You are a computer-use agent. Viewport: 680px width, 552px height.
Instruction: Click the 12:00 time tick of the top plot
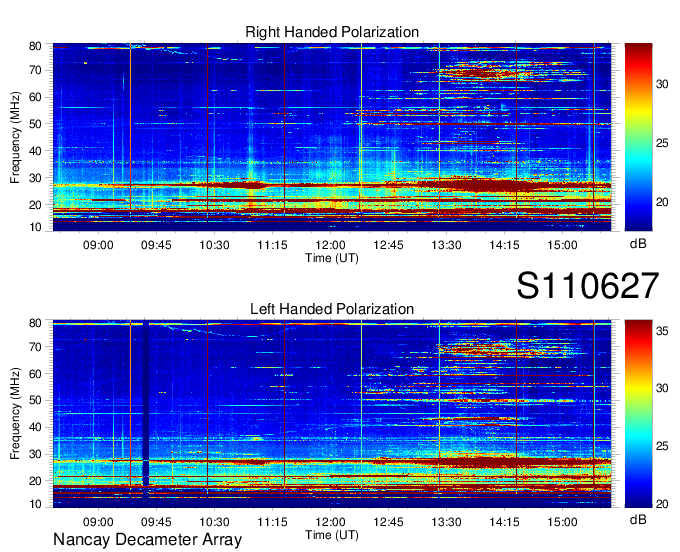click(x=330, y=245)
